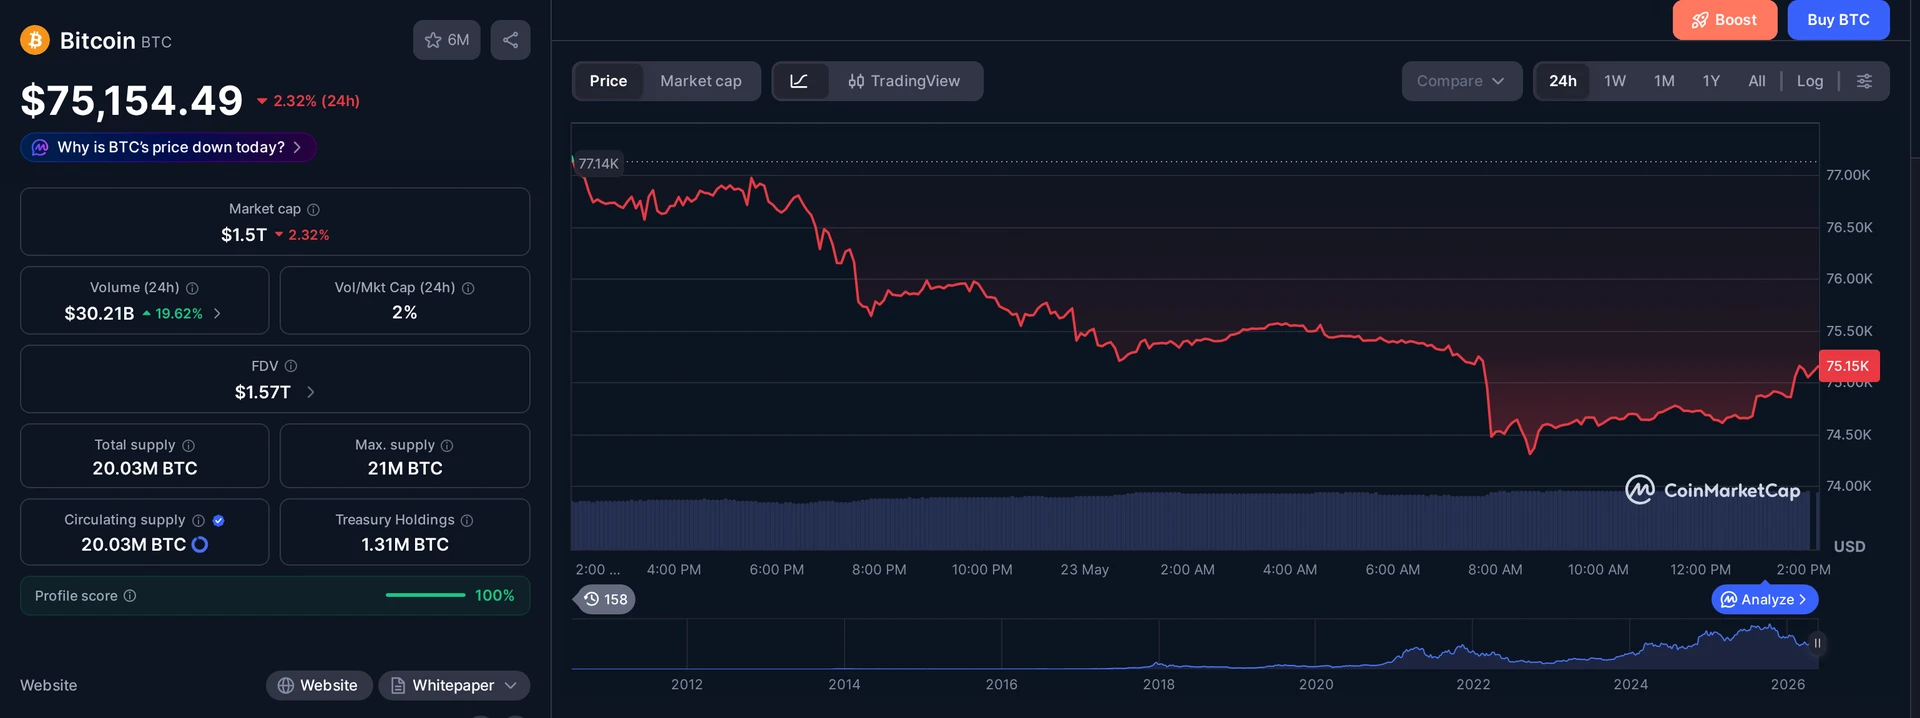
Task: Click the 2018 mark on mini timeline
Action: pyautogui.click(x=1158, y=685)
